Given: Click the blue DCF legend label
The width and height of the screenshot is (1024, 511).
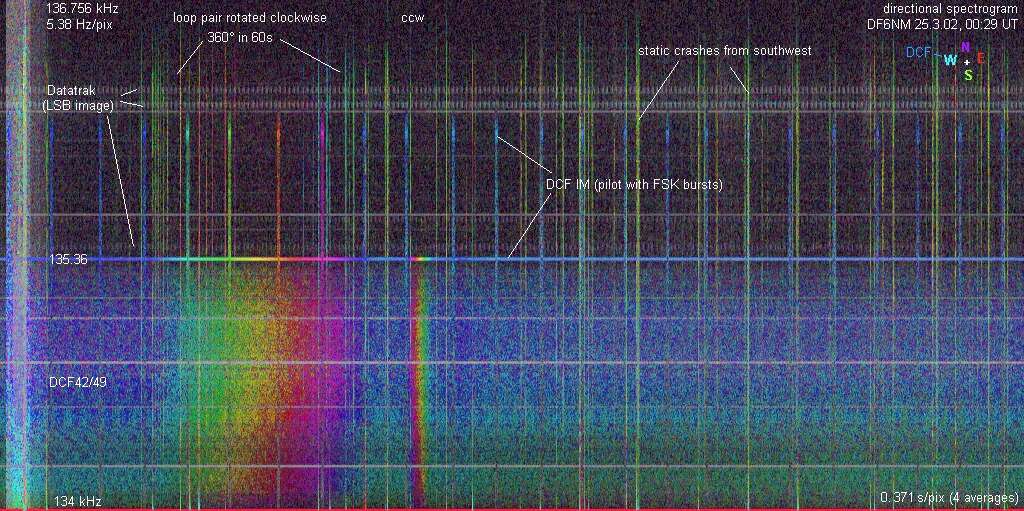Looking at the screenshot, I should point(918,52).
